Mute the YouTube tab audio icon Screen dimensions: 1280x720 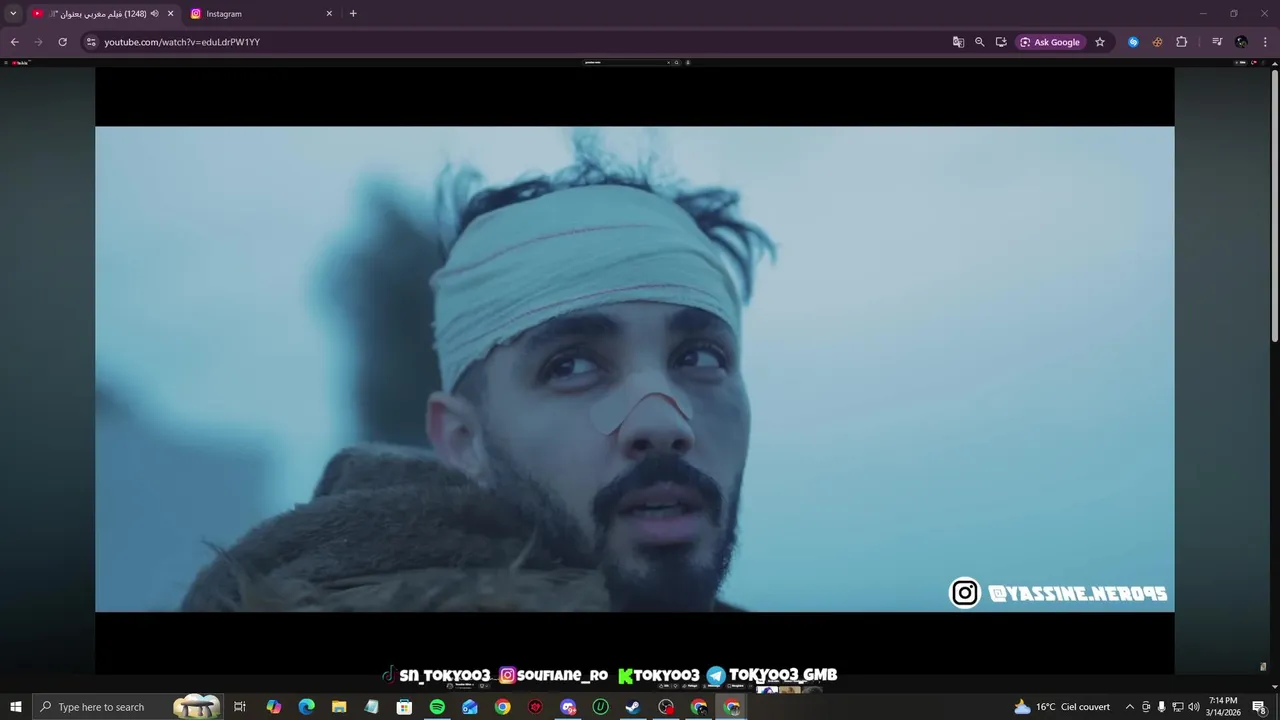pos(155,14)
